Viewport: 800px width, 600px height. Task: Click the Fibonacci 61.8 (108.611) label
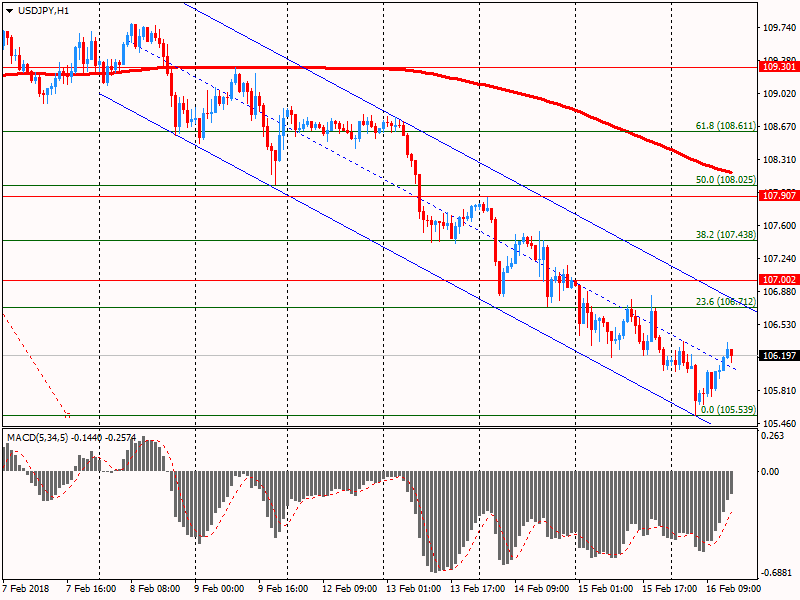[726, 126]
